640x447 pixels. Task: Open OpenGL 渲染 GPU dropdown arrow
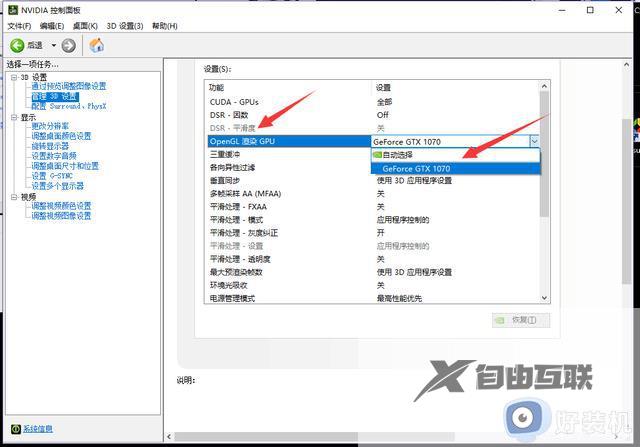pyautogui.click(x=534, y=141)
